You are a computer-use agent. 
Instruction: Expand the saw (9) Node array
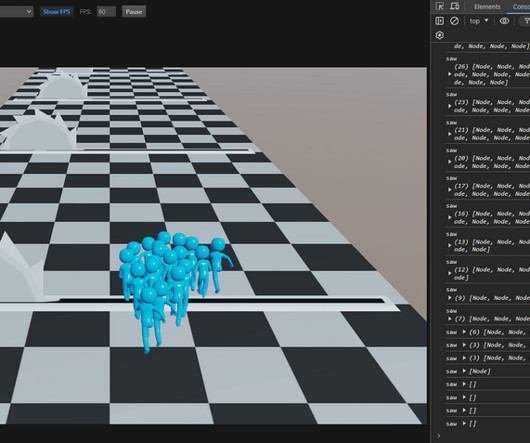(450, 298)
